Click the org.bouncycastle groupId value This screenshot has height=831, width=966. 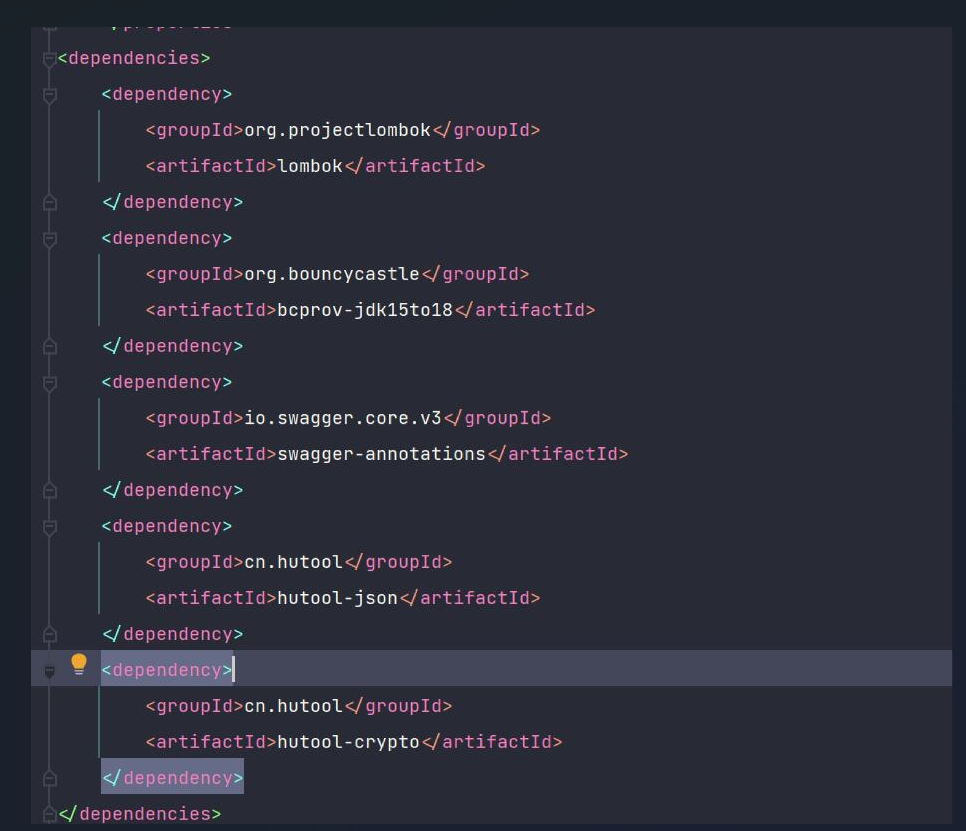[x=331, y=274]
